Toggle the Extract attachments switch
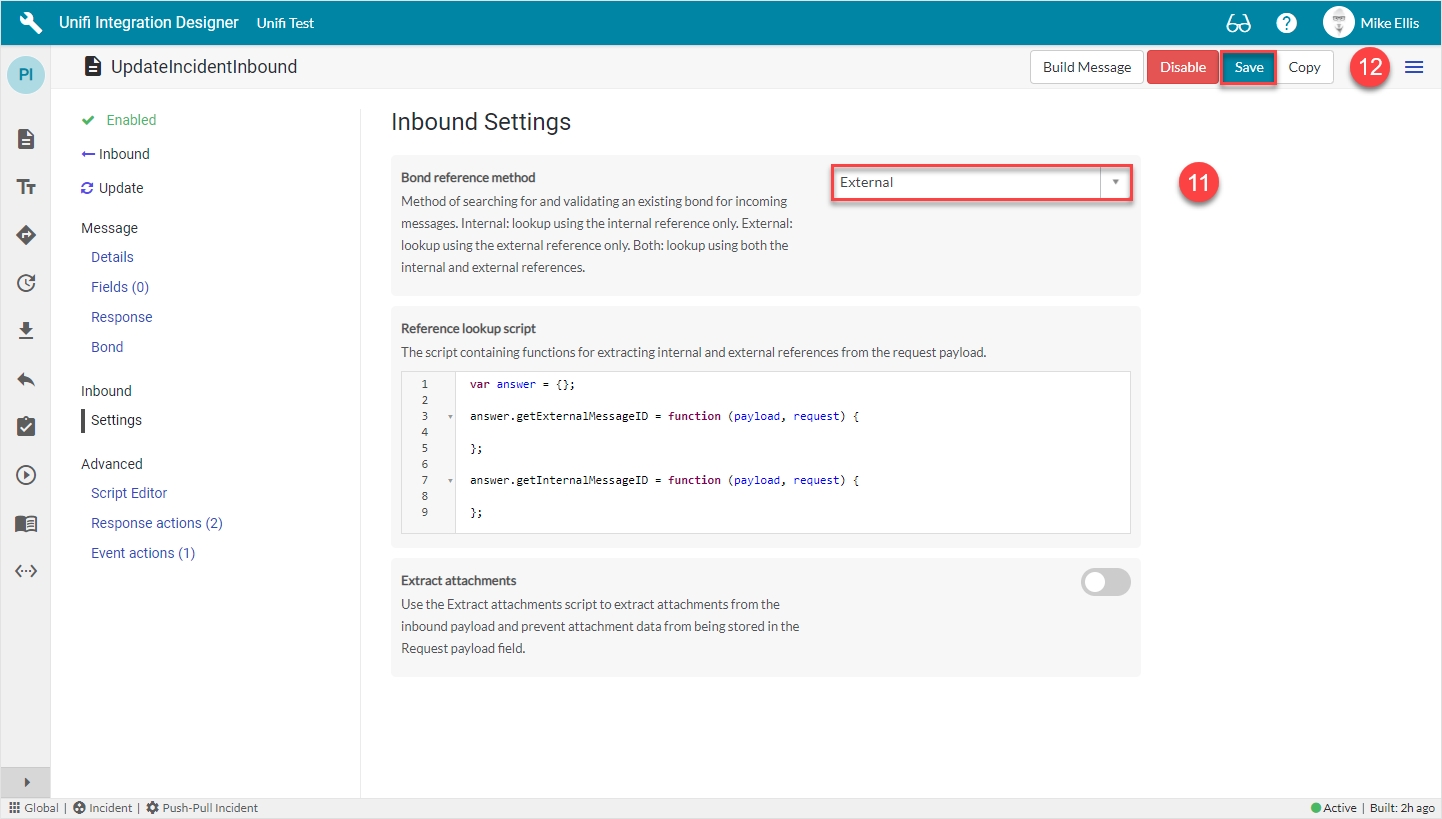Image resolution: width=1442 pixels, height=819 pixels. click(1105, 582)
